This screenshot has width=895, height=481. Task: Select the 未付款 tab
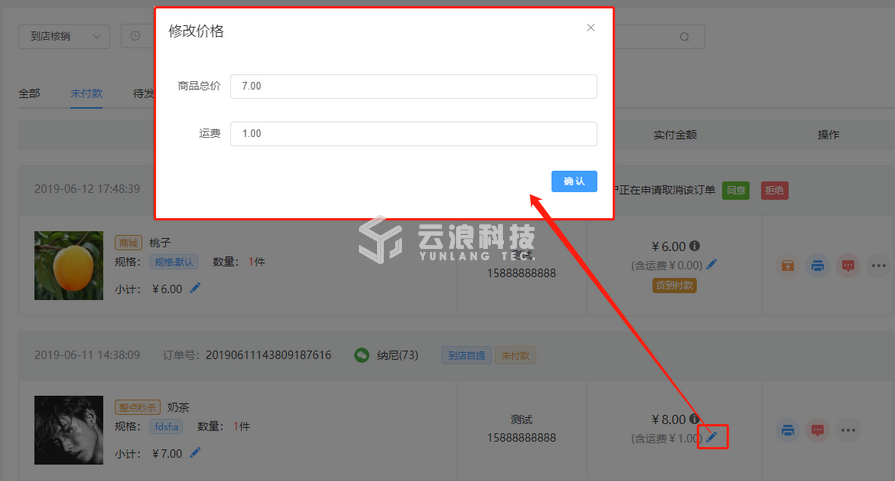tap(85, 94)
